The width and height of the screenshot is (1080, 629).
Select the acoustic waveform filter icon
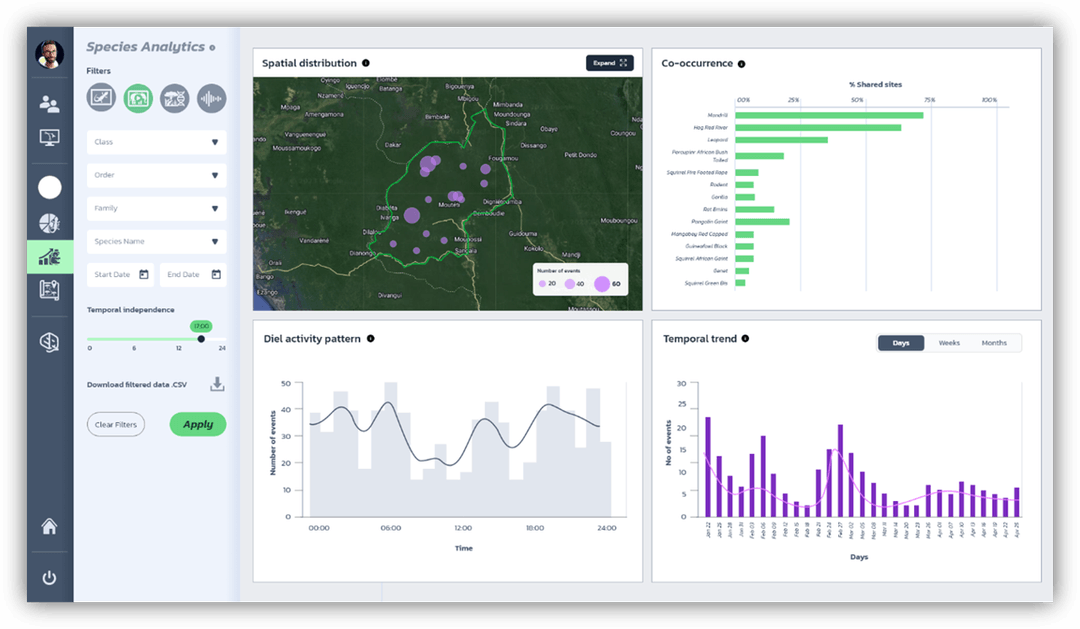click(x=211, y=98)
